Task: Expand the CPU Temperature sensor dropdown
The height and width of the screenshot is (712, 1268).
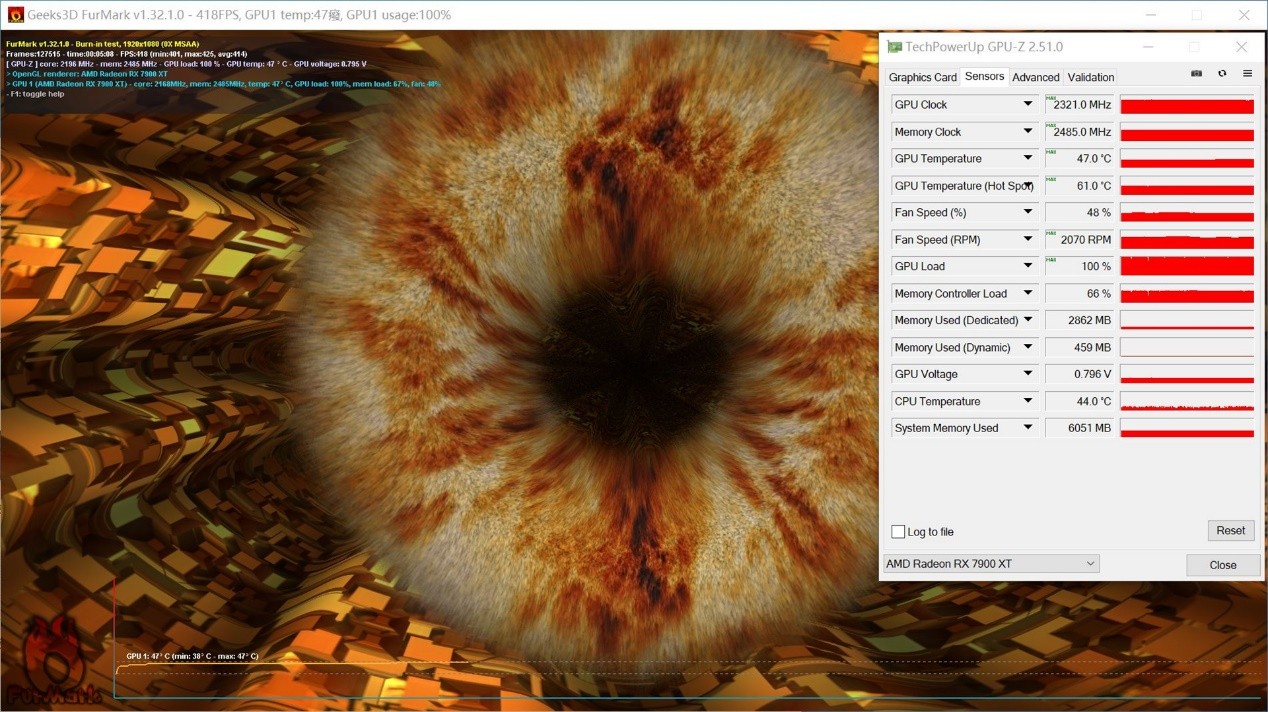Action: pos(1027,401)
